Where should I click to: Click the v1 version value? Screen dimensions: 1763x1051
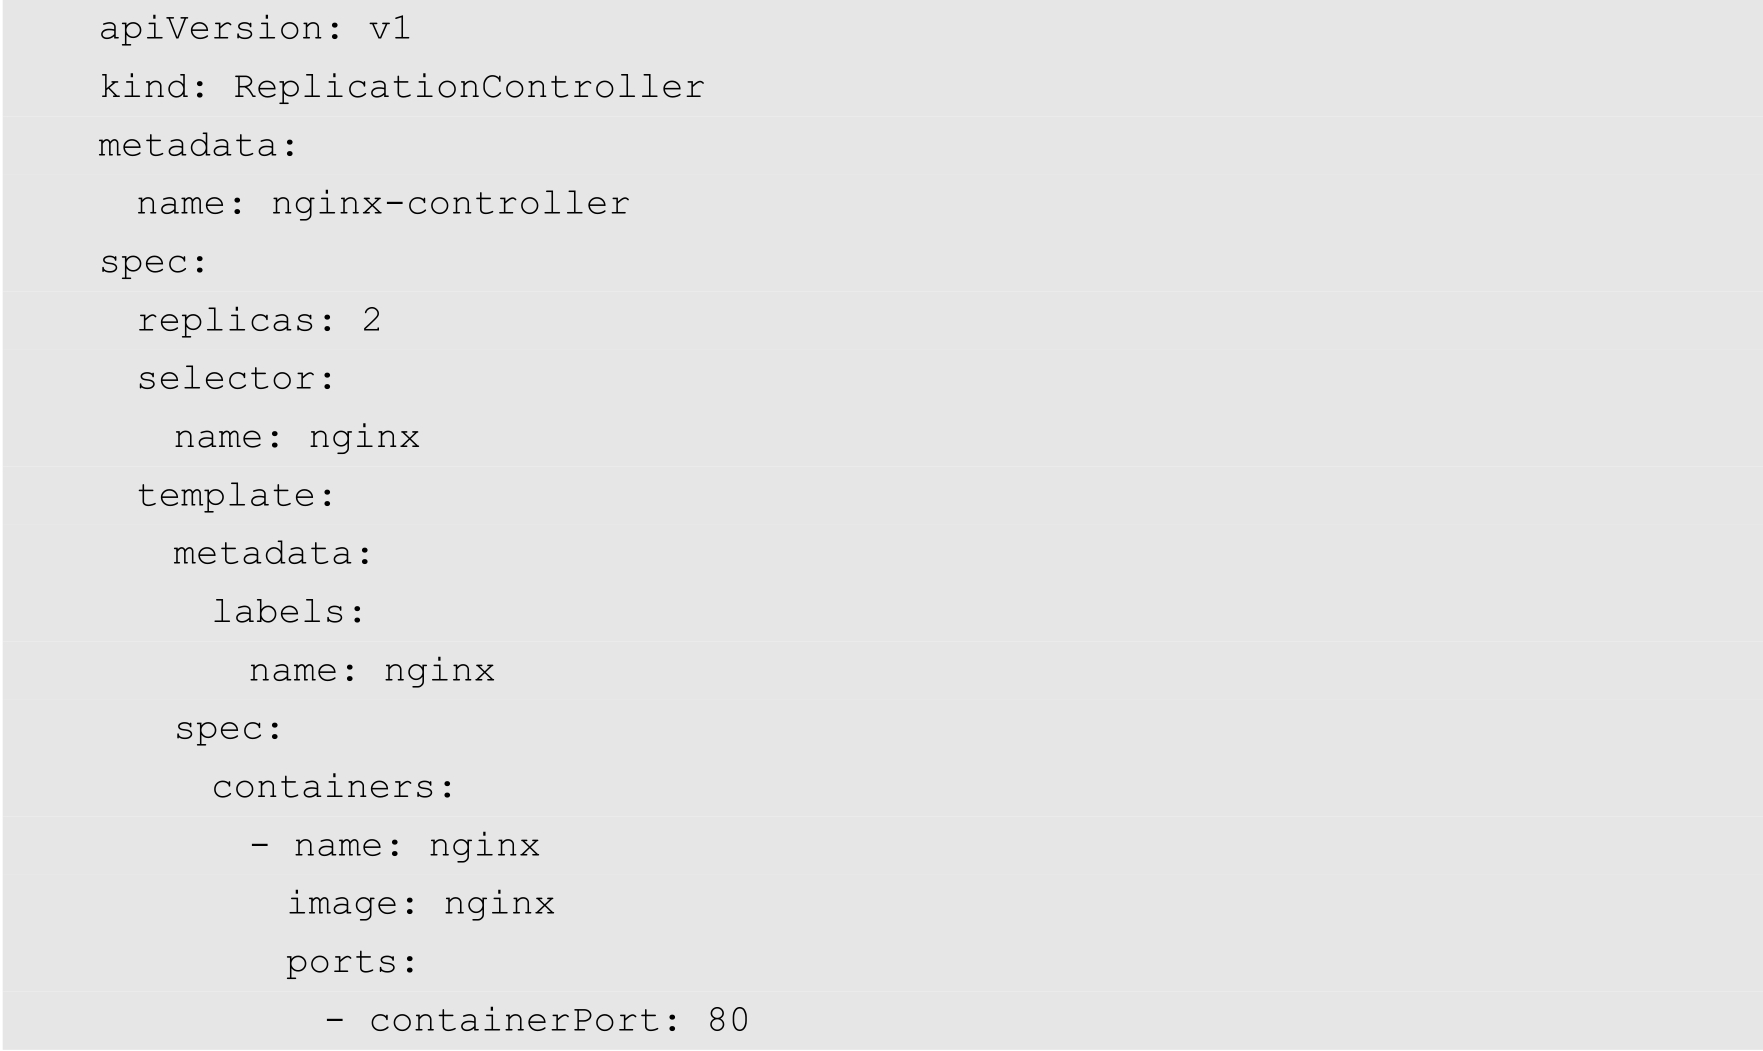(x=390, y=29)
